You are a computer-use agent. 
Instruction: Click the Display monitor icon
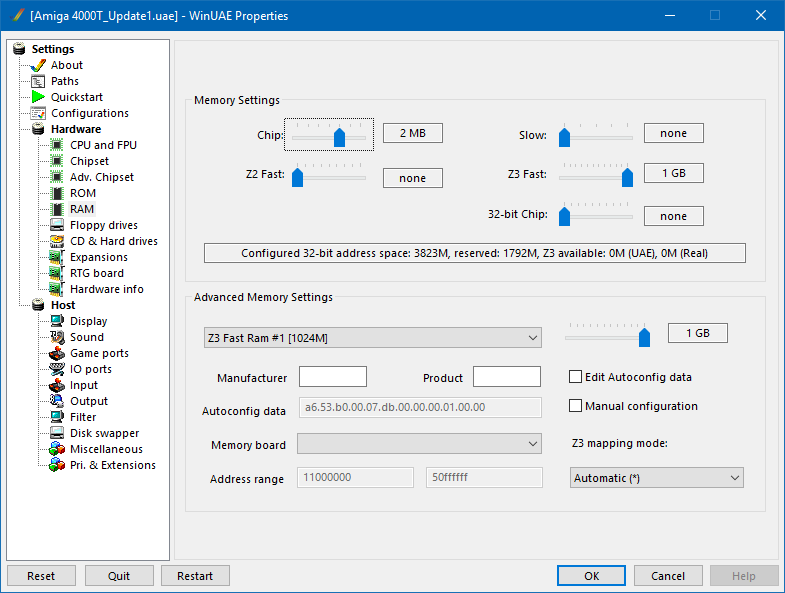(57, 321)
